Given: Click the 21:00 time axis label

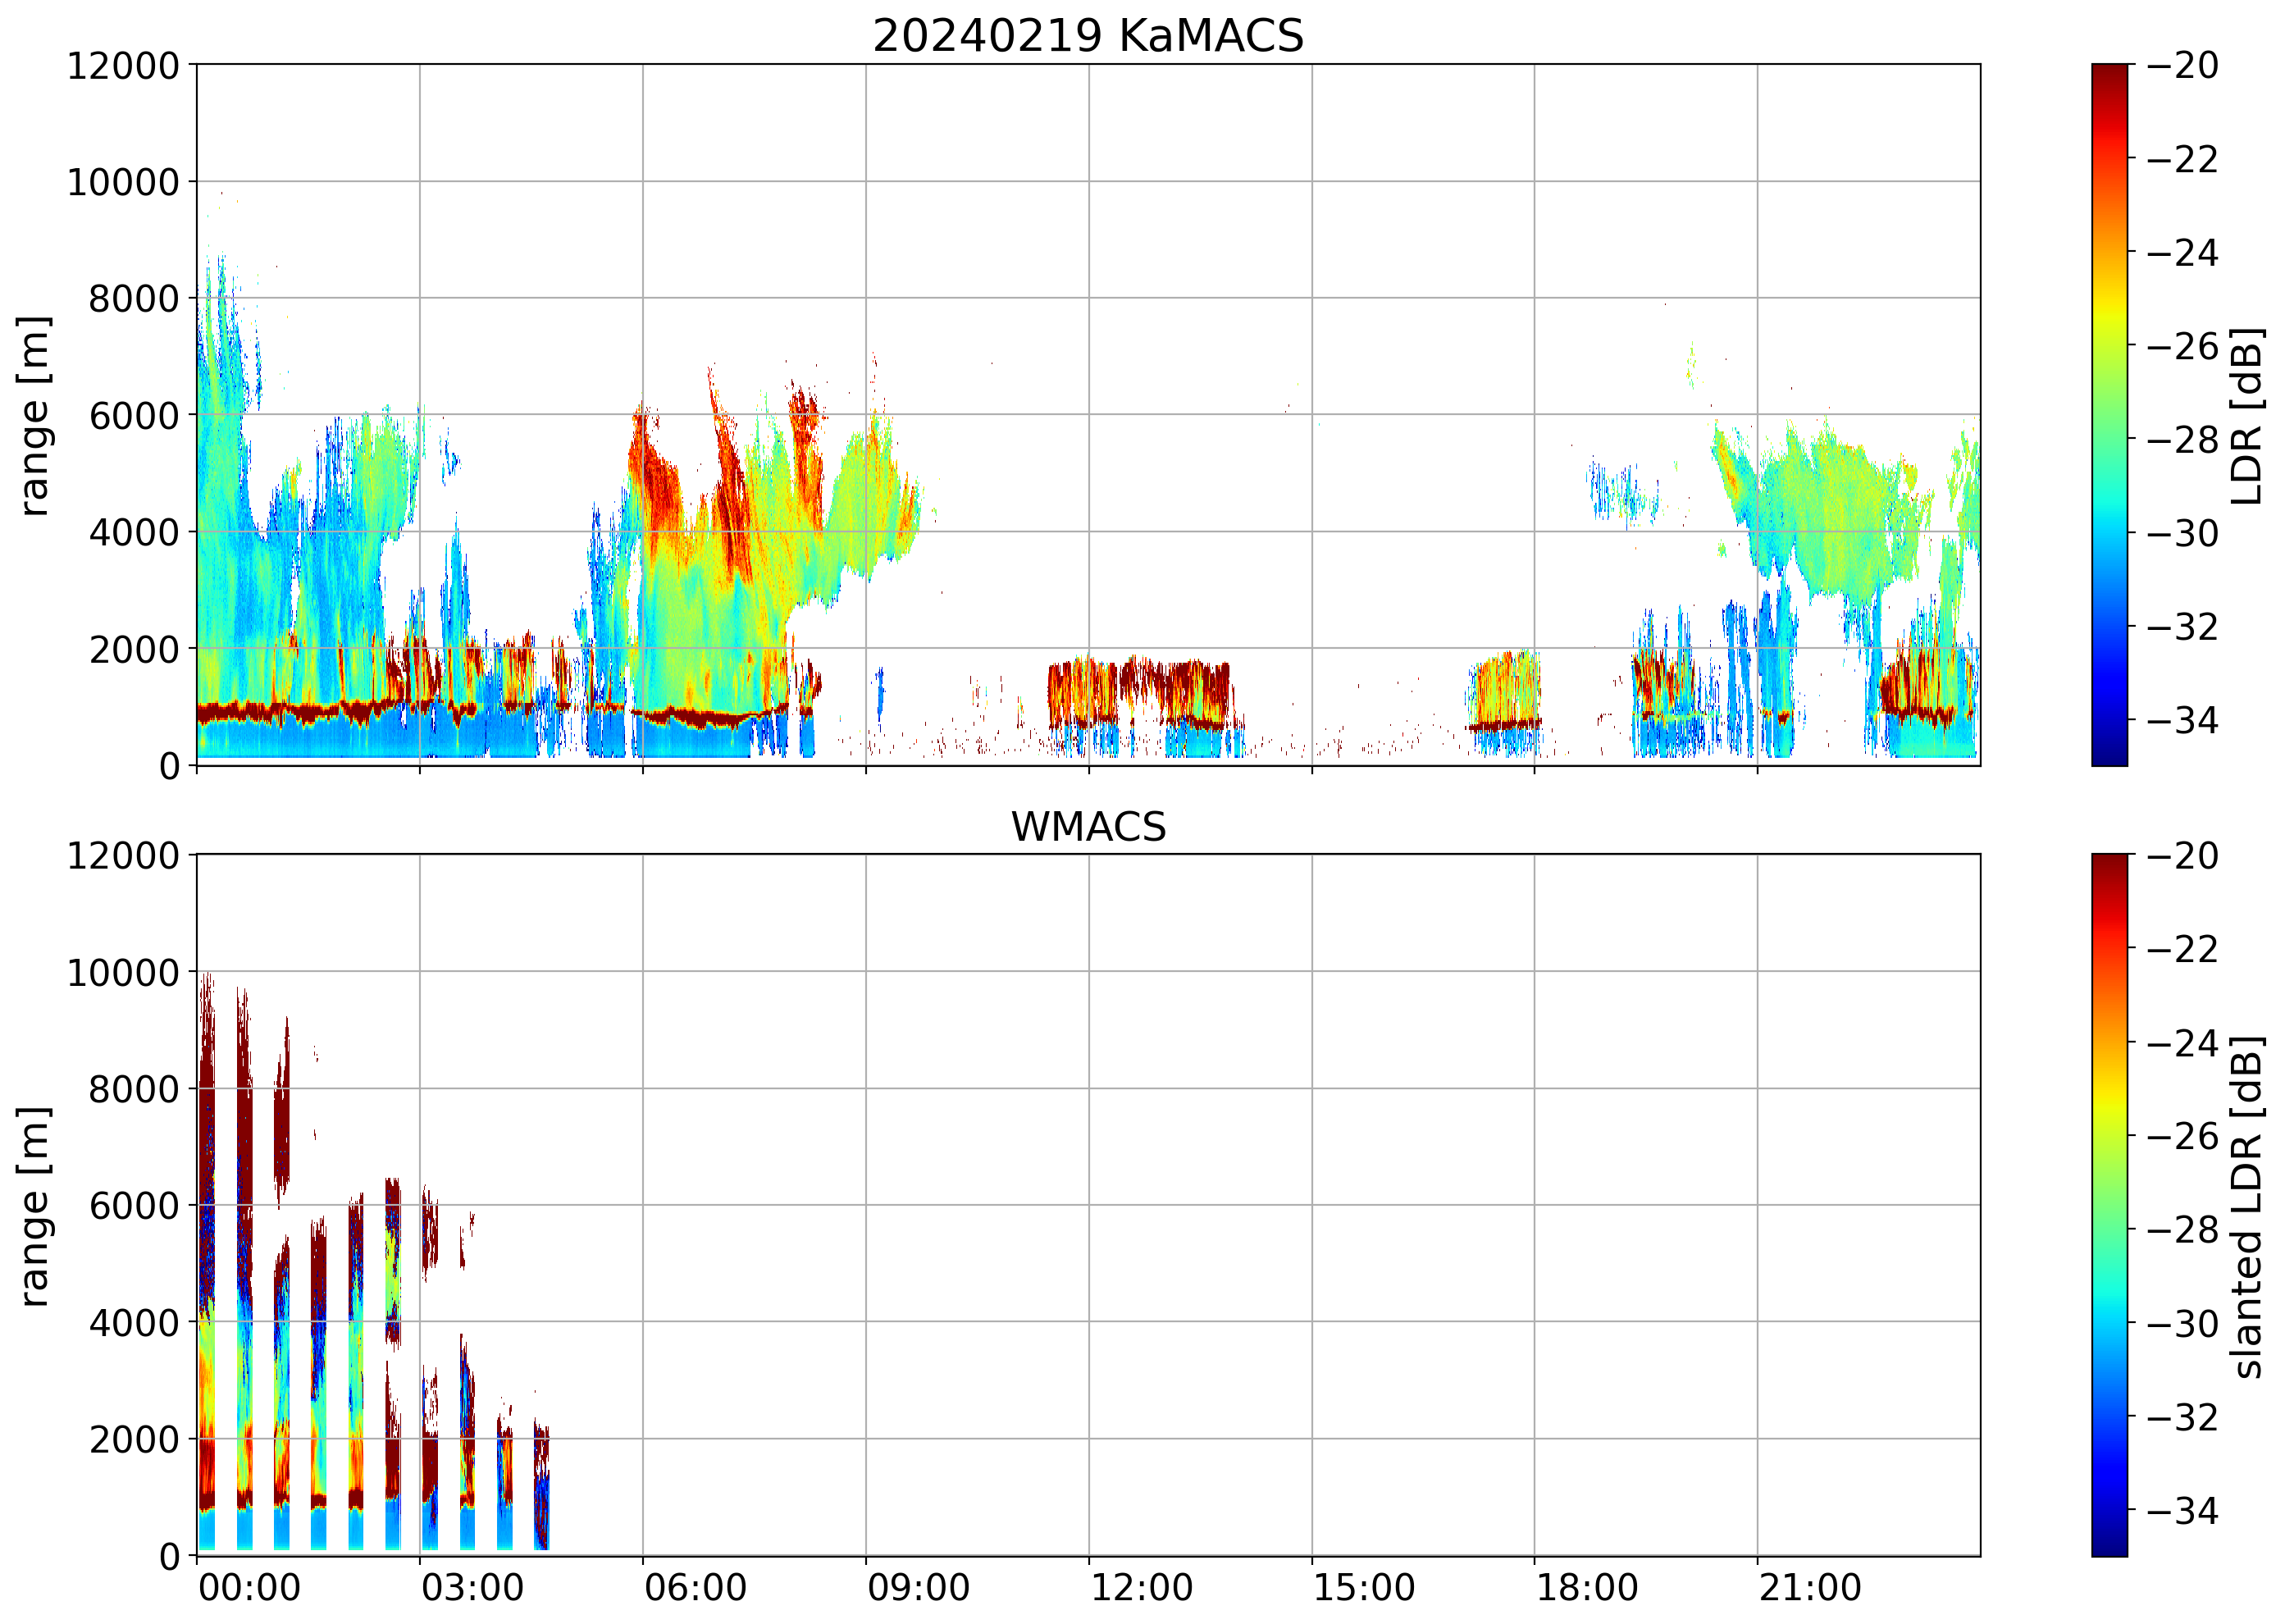Looking at the screenshot, I should [x=1809, y=1588].
